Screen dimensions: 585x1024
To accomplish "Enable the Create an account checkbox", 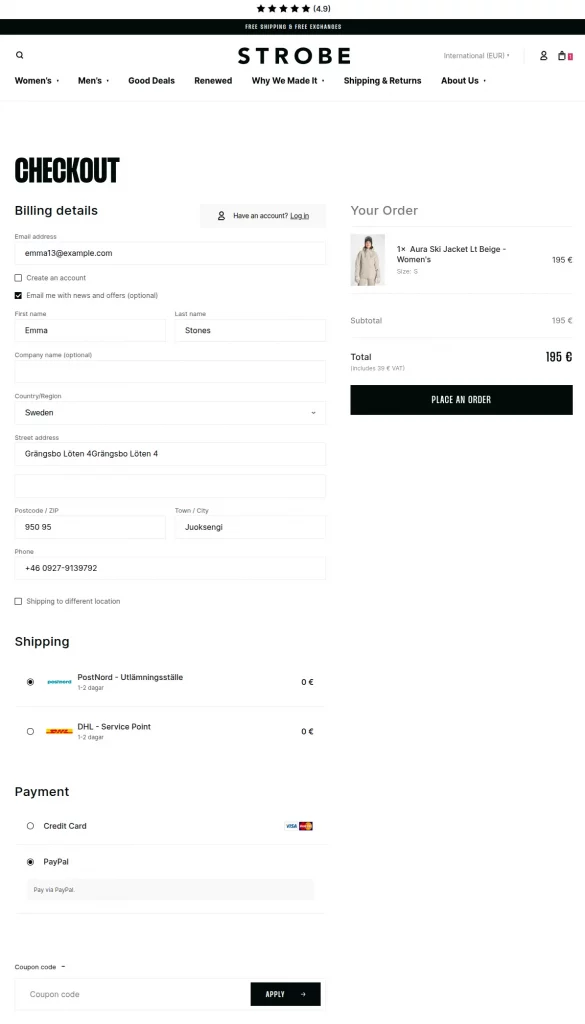I will (17, 278).
